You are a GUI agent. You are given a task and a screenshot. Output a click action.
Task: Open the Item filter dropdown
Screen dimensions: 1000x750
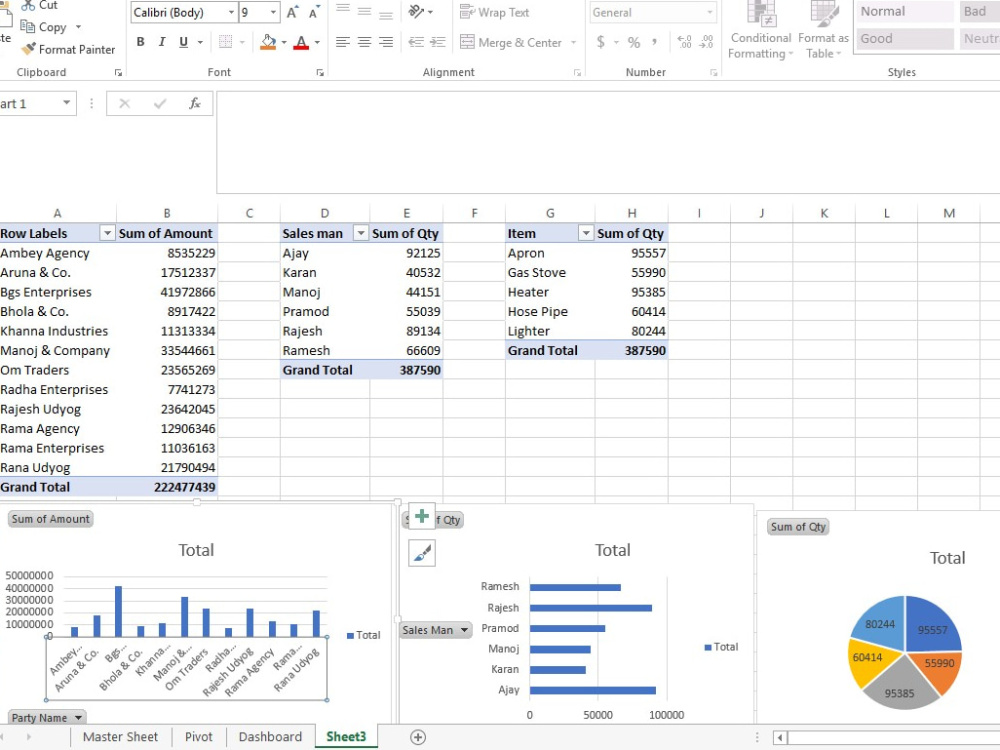click(585, 233)
